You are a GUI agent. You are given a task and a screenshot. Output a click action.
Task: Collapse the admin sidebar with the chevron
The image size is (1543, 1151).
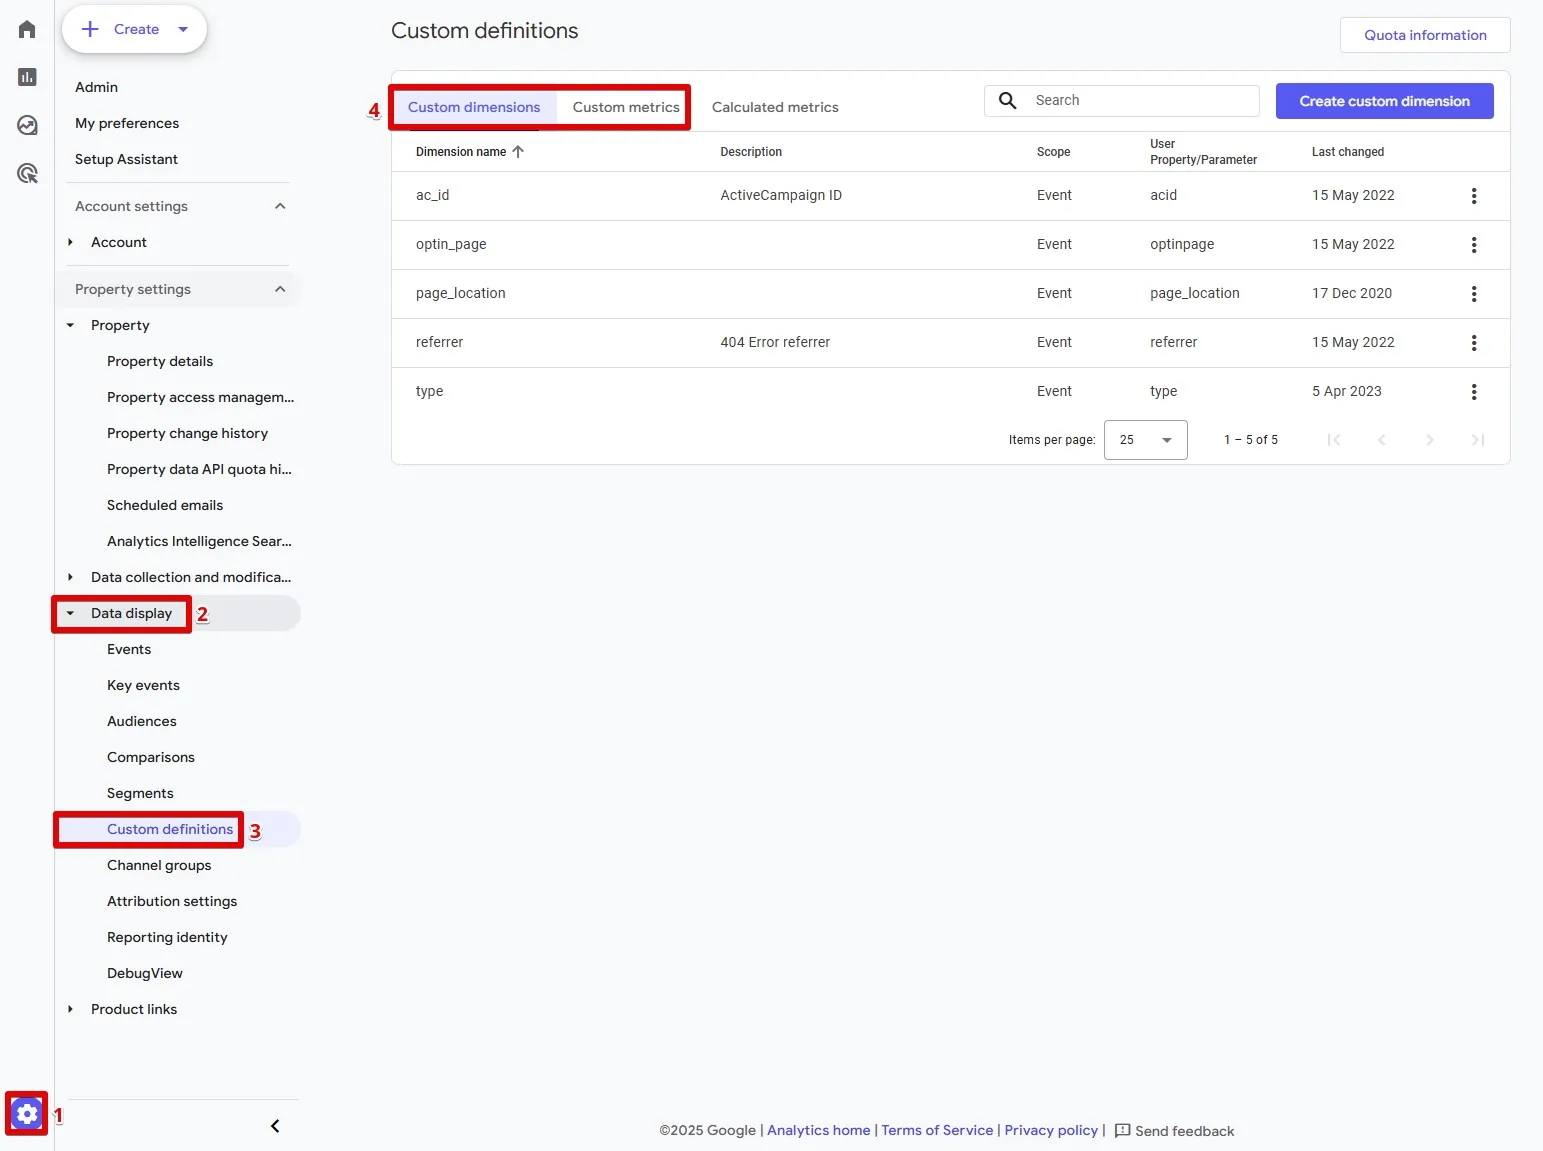coord(275,1126)
